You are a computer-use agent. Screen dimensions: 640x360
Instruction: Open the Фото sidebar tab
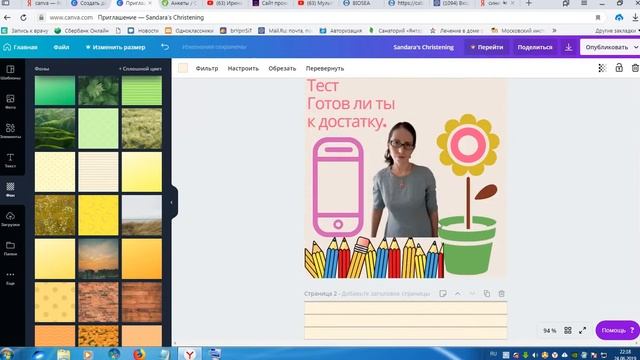pyautogui.click(x=11, y=102)
